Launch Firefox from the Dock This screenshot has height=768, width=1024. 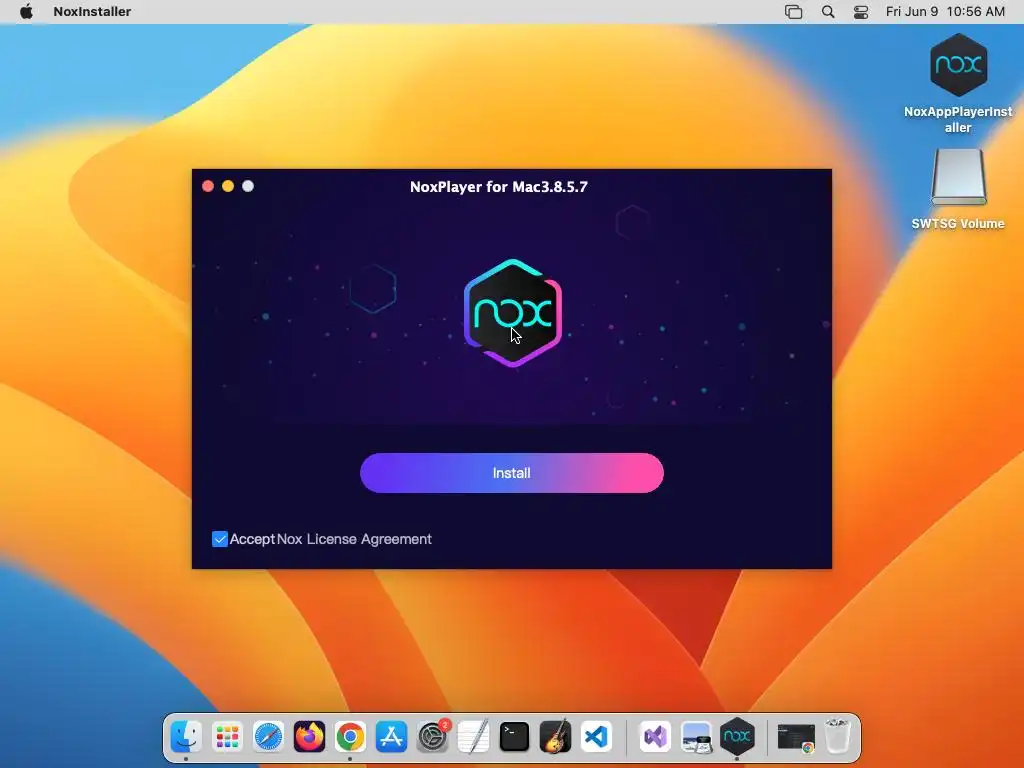[x=310, y=737]
